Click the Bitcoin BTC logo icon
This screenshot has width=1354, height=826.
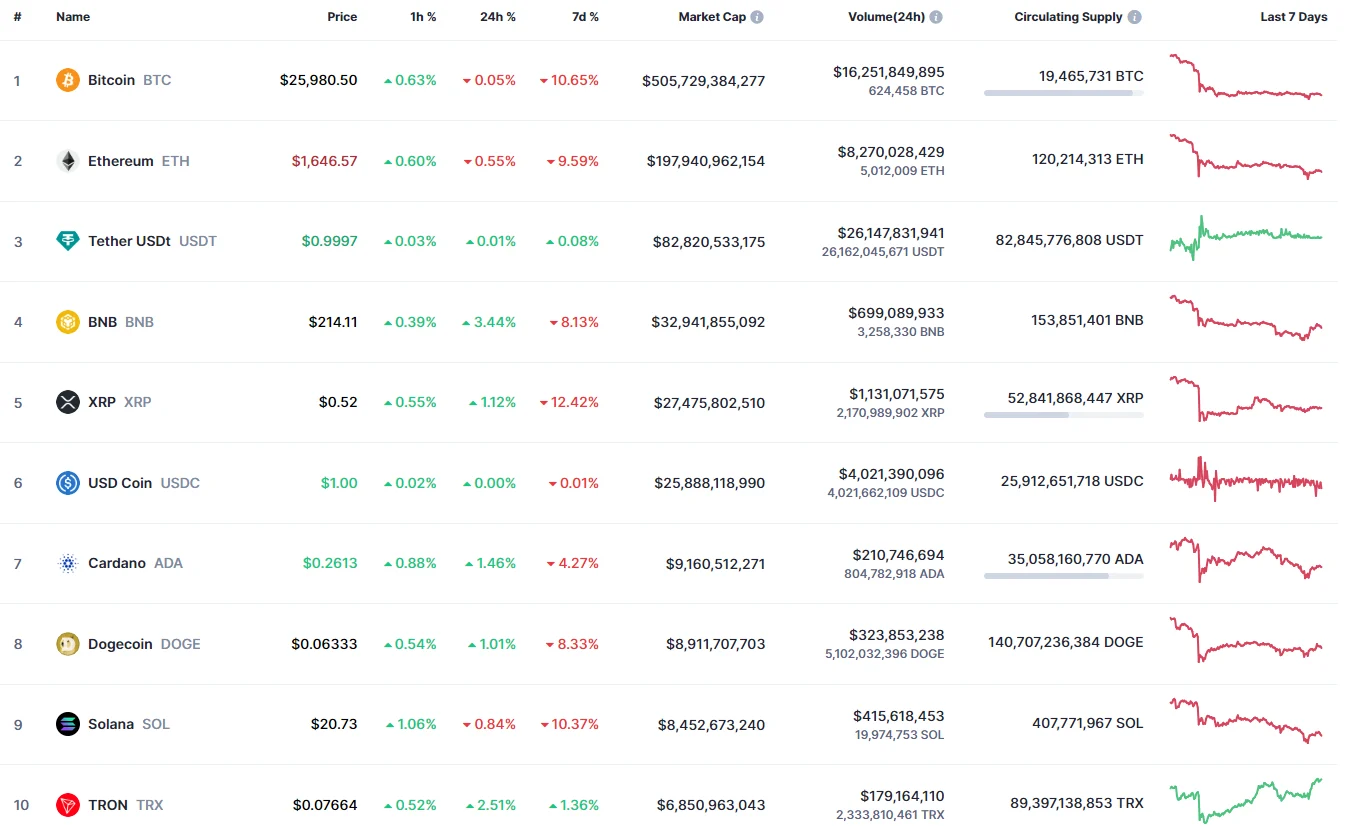66,80
